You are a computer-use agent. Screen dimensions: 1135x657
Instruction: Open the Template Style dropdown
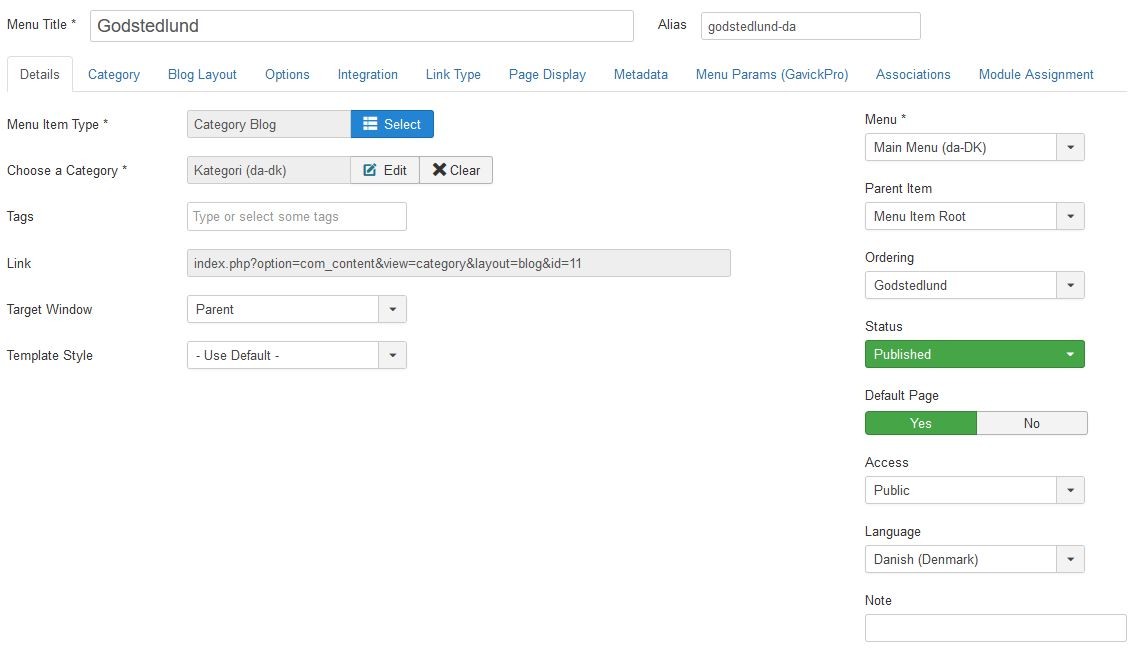[392, 355]
